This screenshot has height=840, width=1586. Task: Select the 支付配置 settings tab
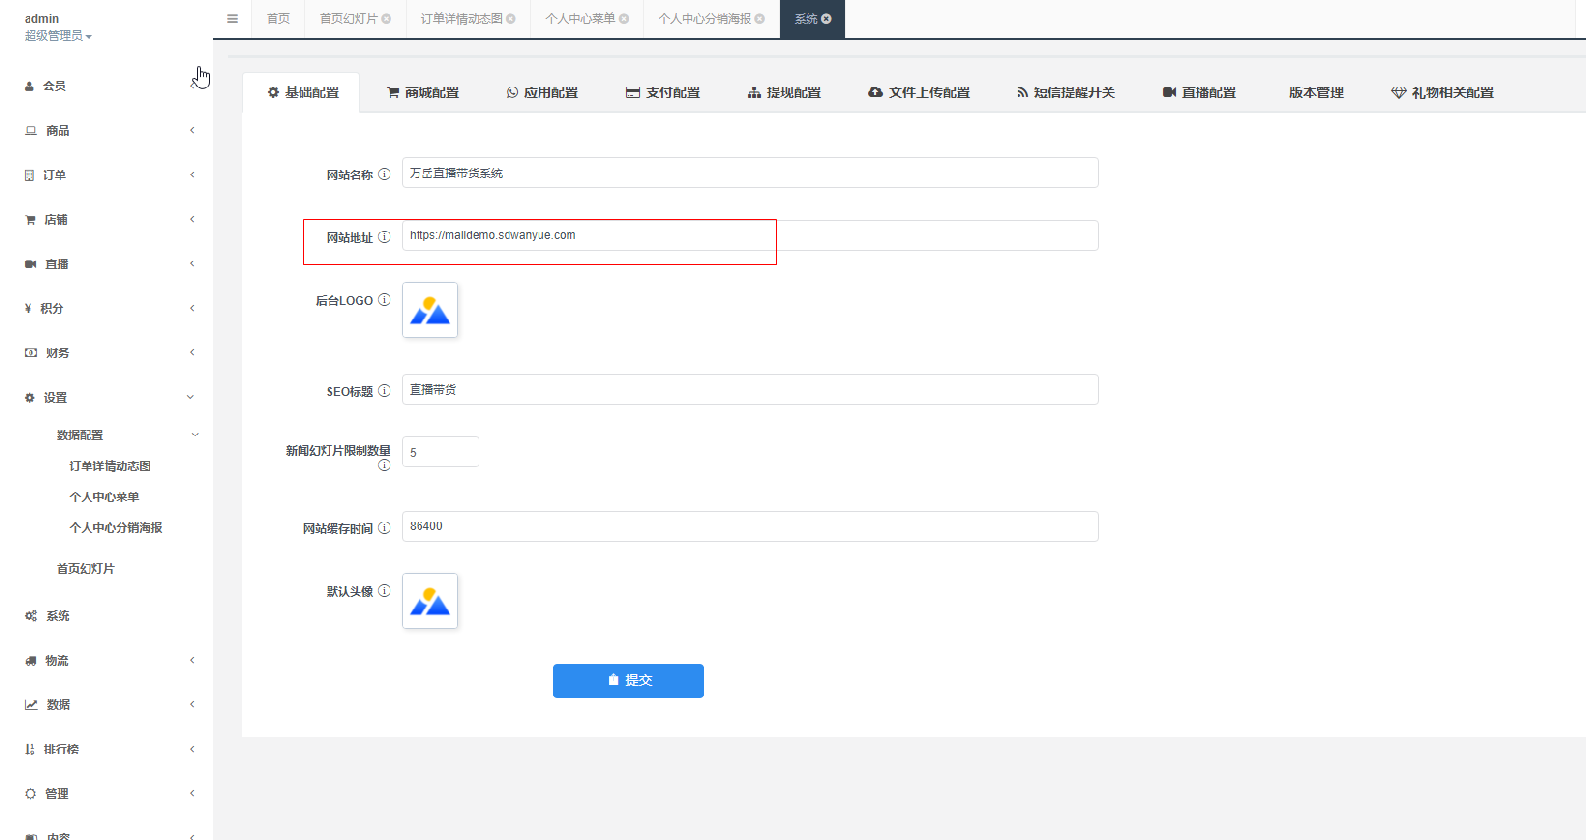(x=663, y=93)
